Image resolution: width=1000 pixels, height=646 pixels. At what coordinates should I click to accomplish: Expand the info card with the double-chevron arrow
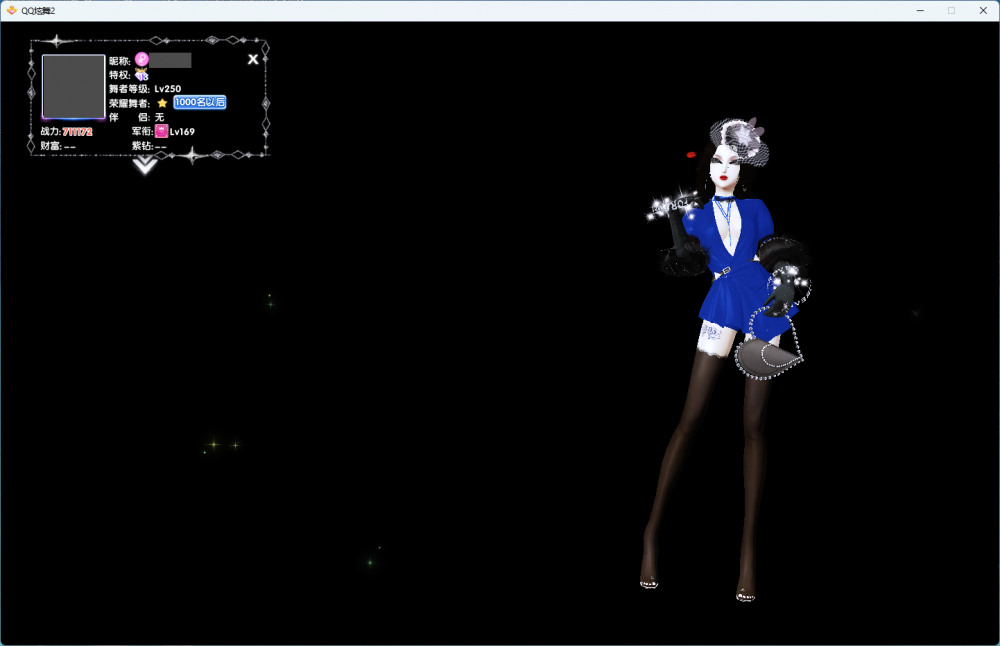point(145,166)
